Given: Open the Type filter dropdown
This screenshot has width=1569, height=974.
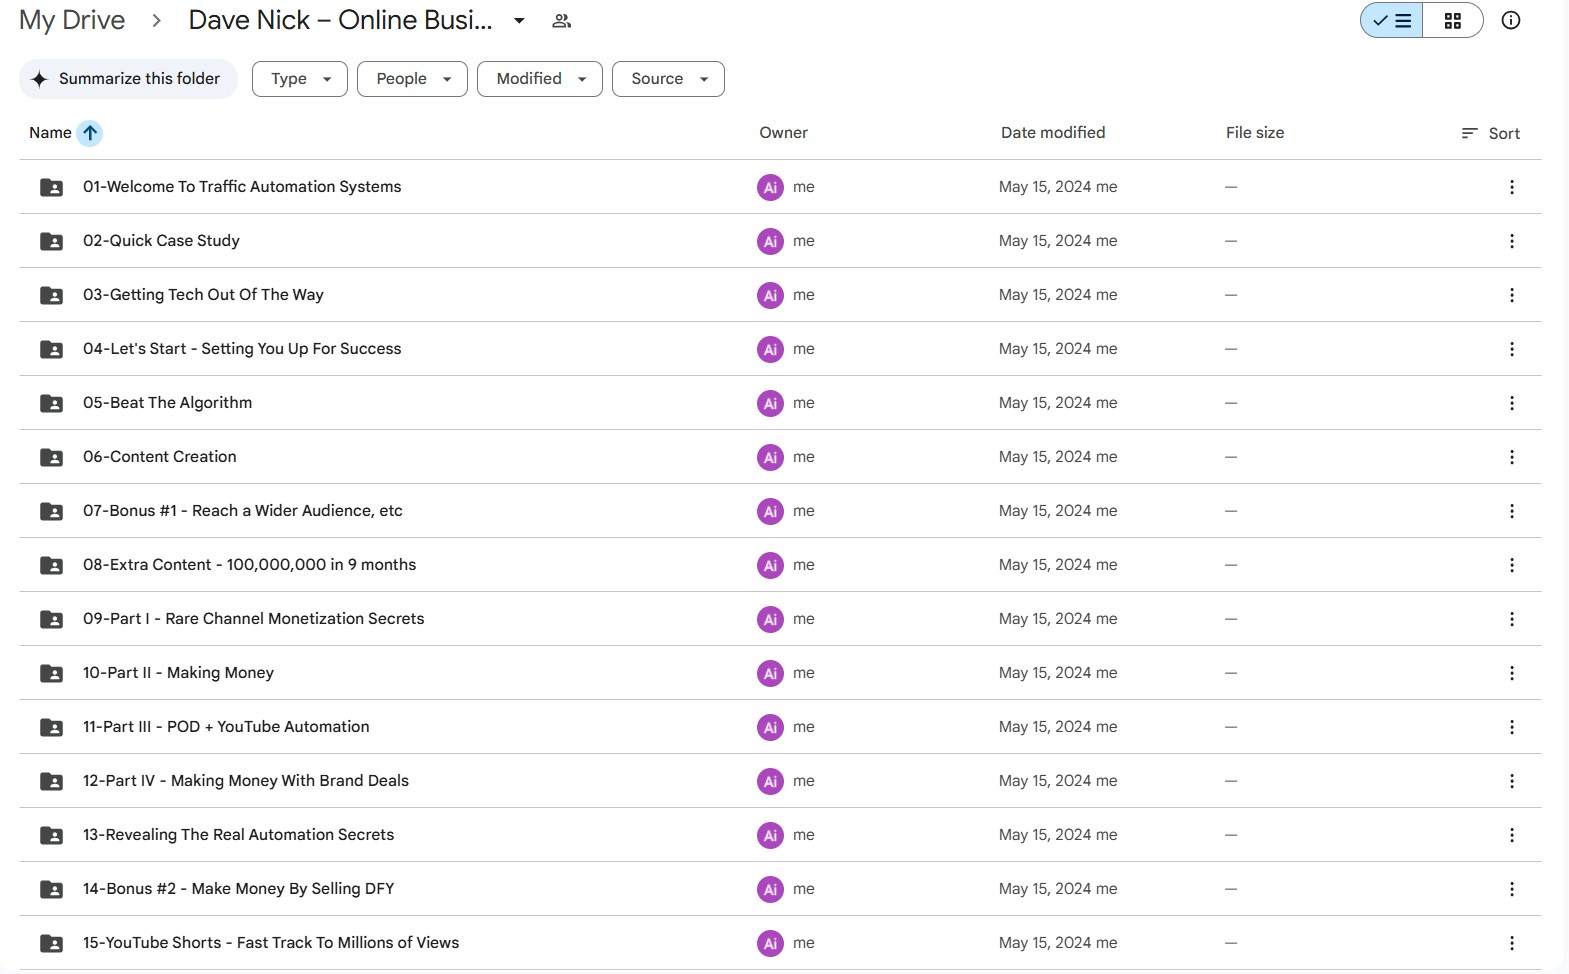Looking at the screenshot, I should 299,79.
